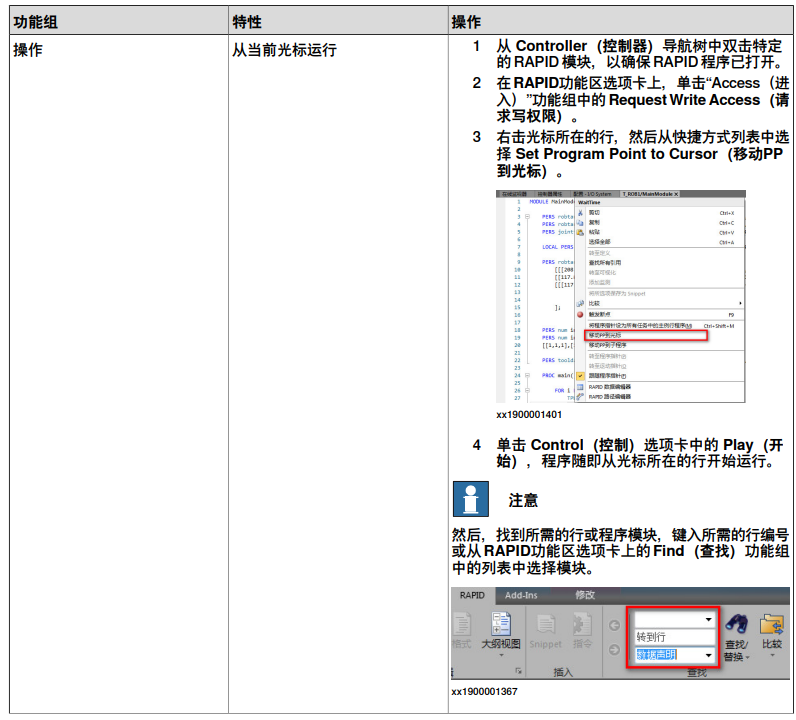Image resolution: width=796 pixels, height=720 pixels.
Task: Open the RAPID path editor icon
Action: coord(580,396)
